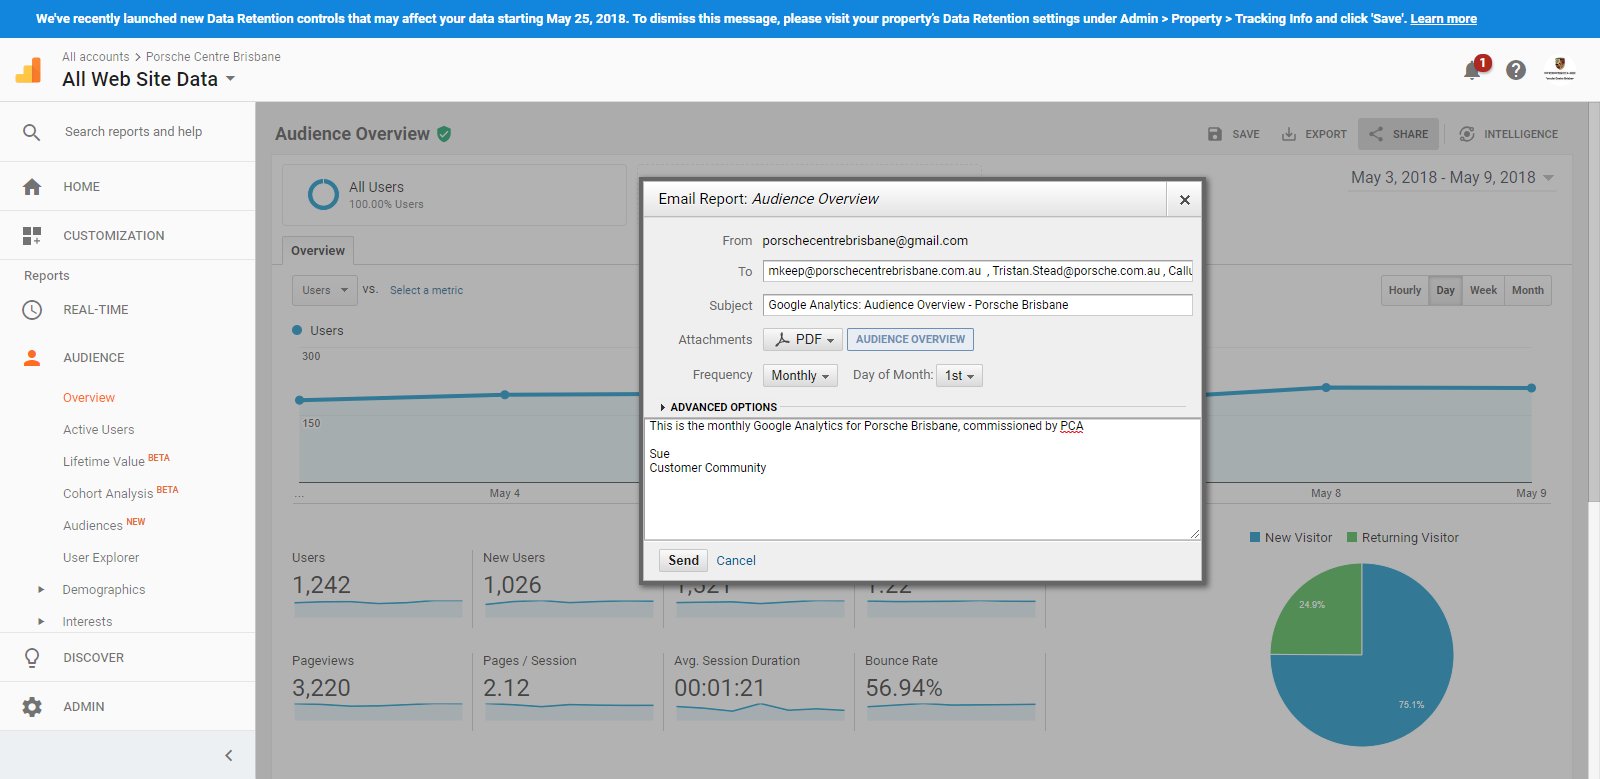Screen dimensions: 1600x779
Task: Open the Monthly frequency dropdown
Action: (800, 376)
